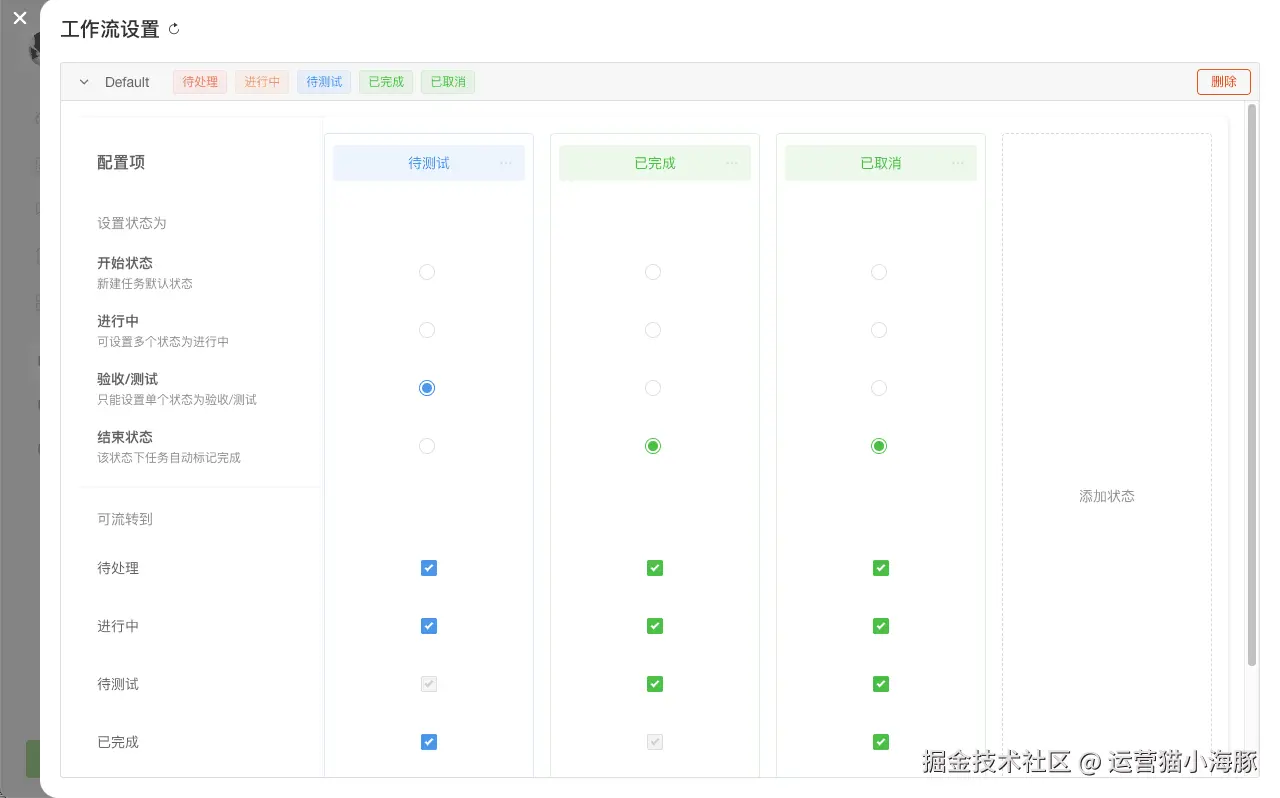Screen dimensions: 1280x798
Task: Collapse the Default workflow section
Action: [x=83, y=82]
